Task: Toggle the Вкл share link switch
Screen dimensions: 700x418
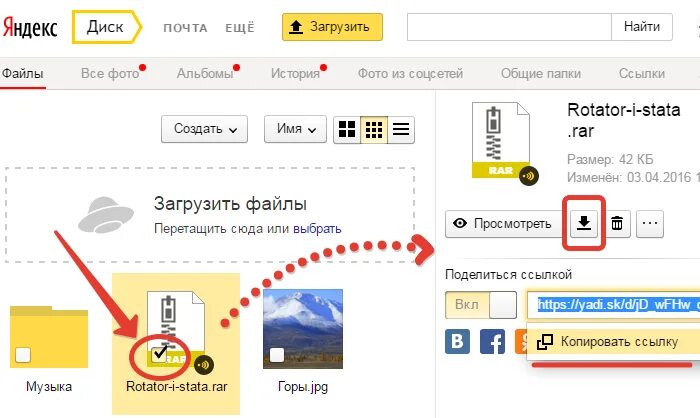Action: [x=481, y=305]
